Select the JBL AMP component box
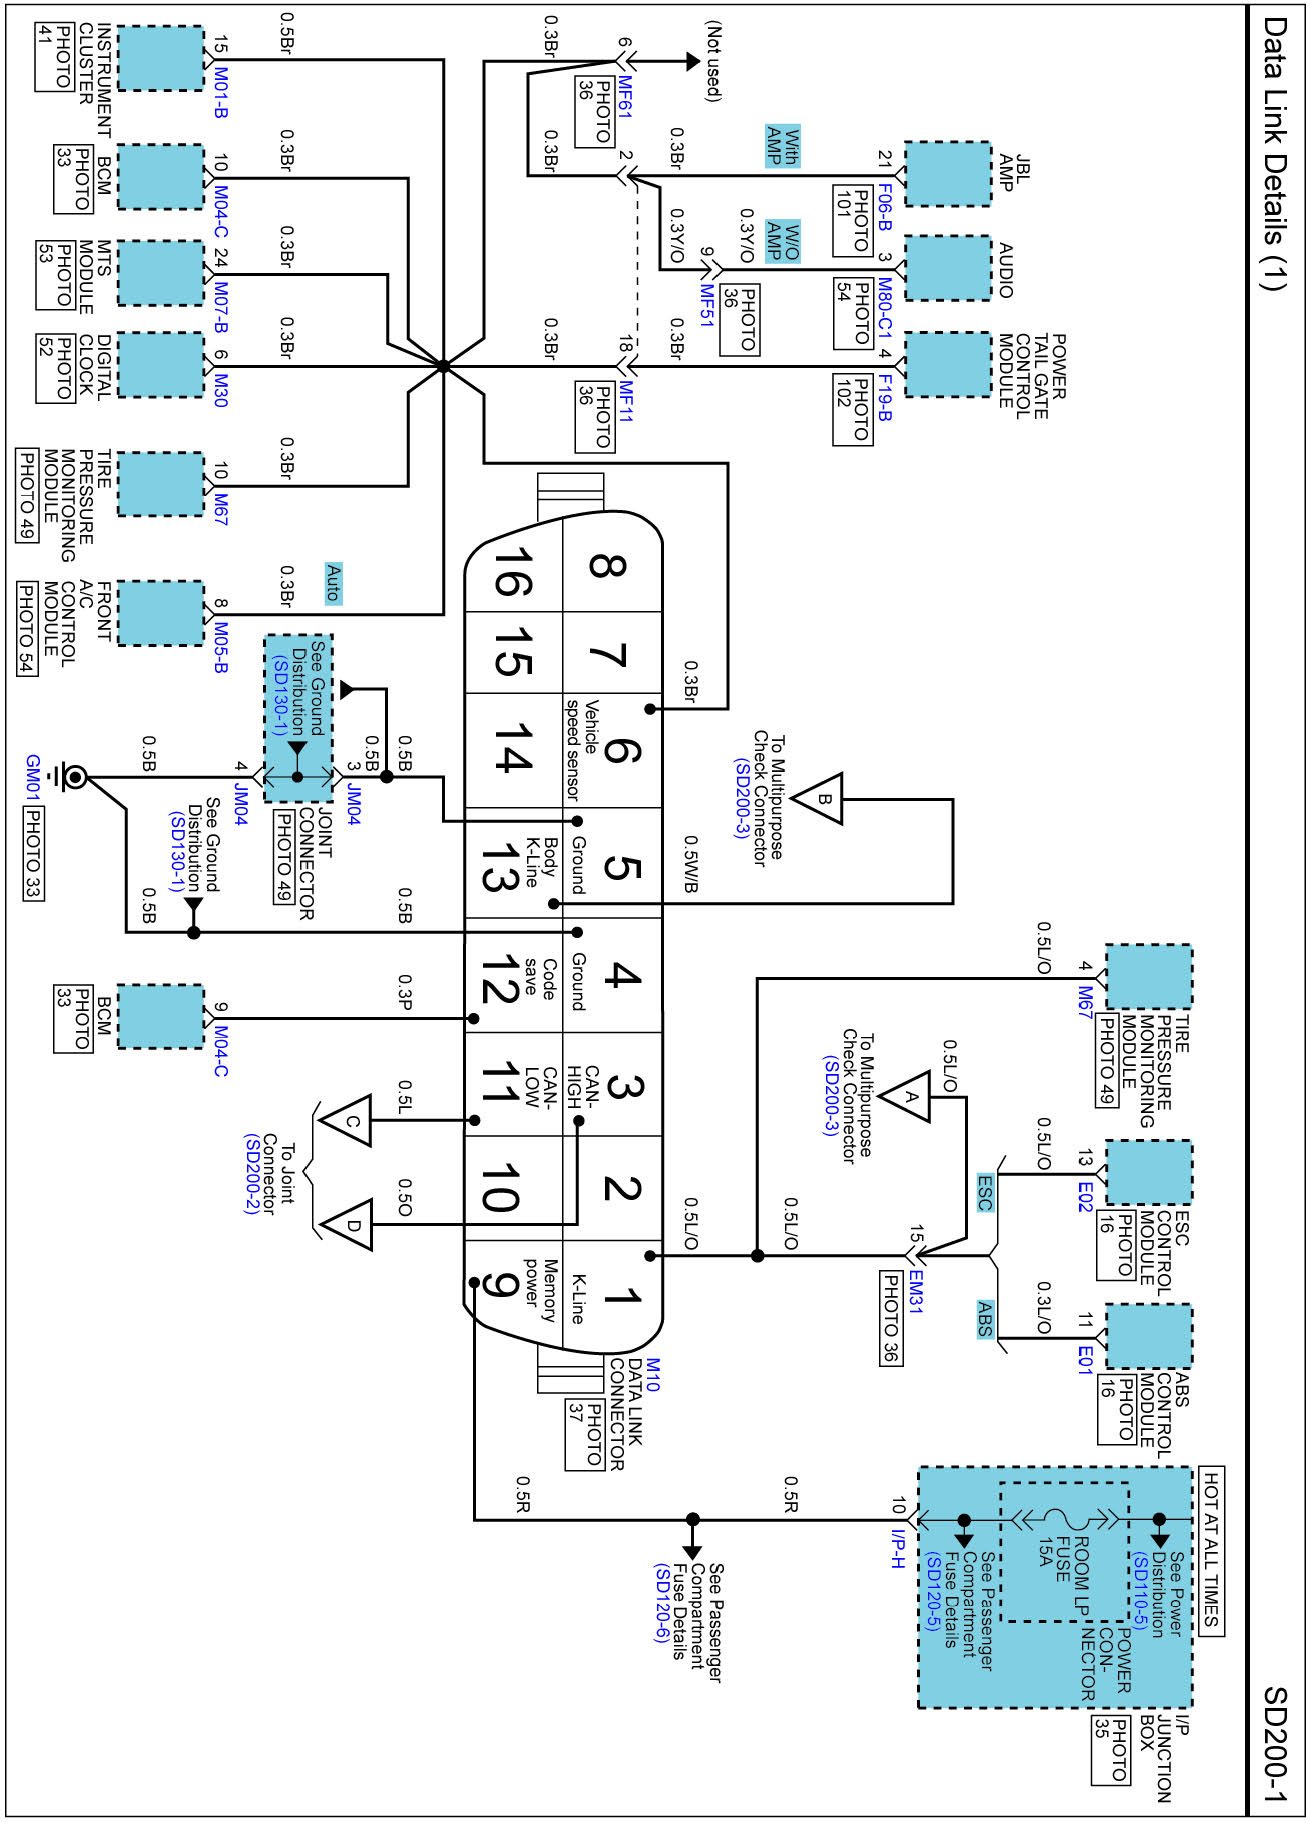The image size is (1310, 1822). 947,174
